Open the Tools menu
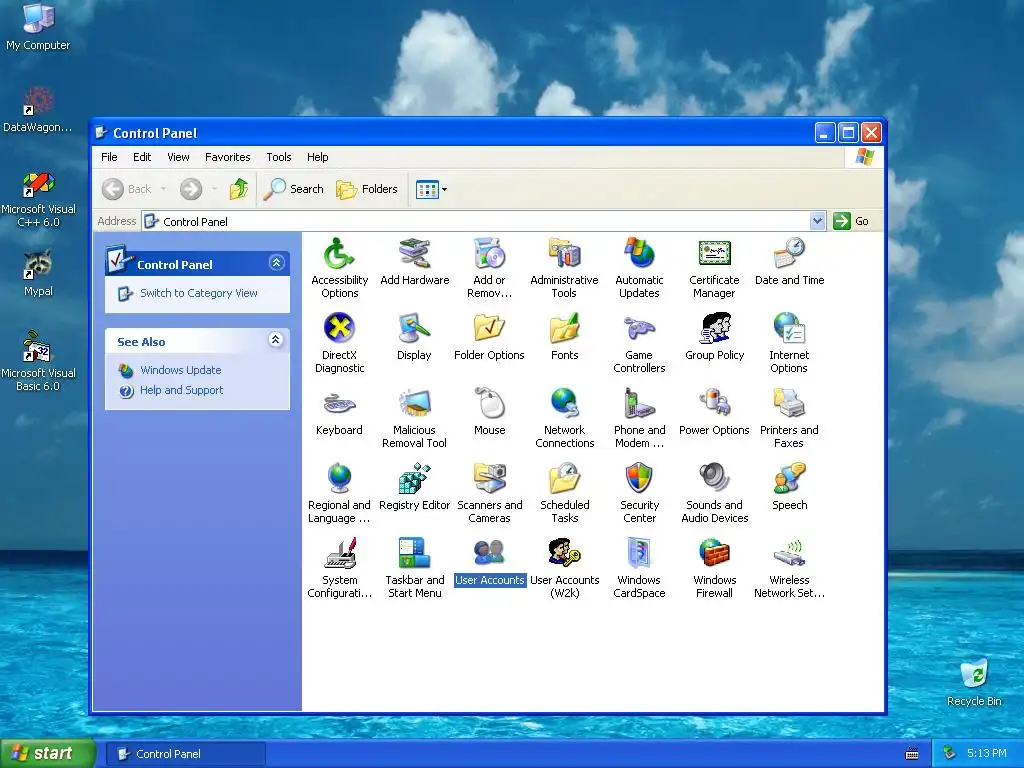The width and height of the screenshot is (1024, 768). [279, 157]
